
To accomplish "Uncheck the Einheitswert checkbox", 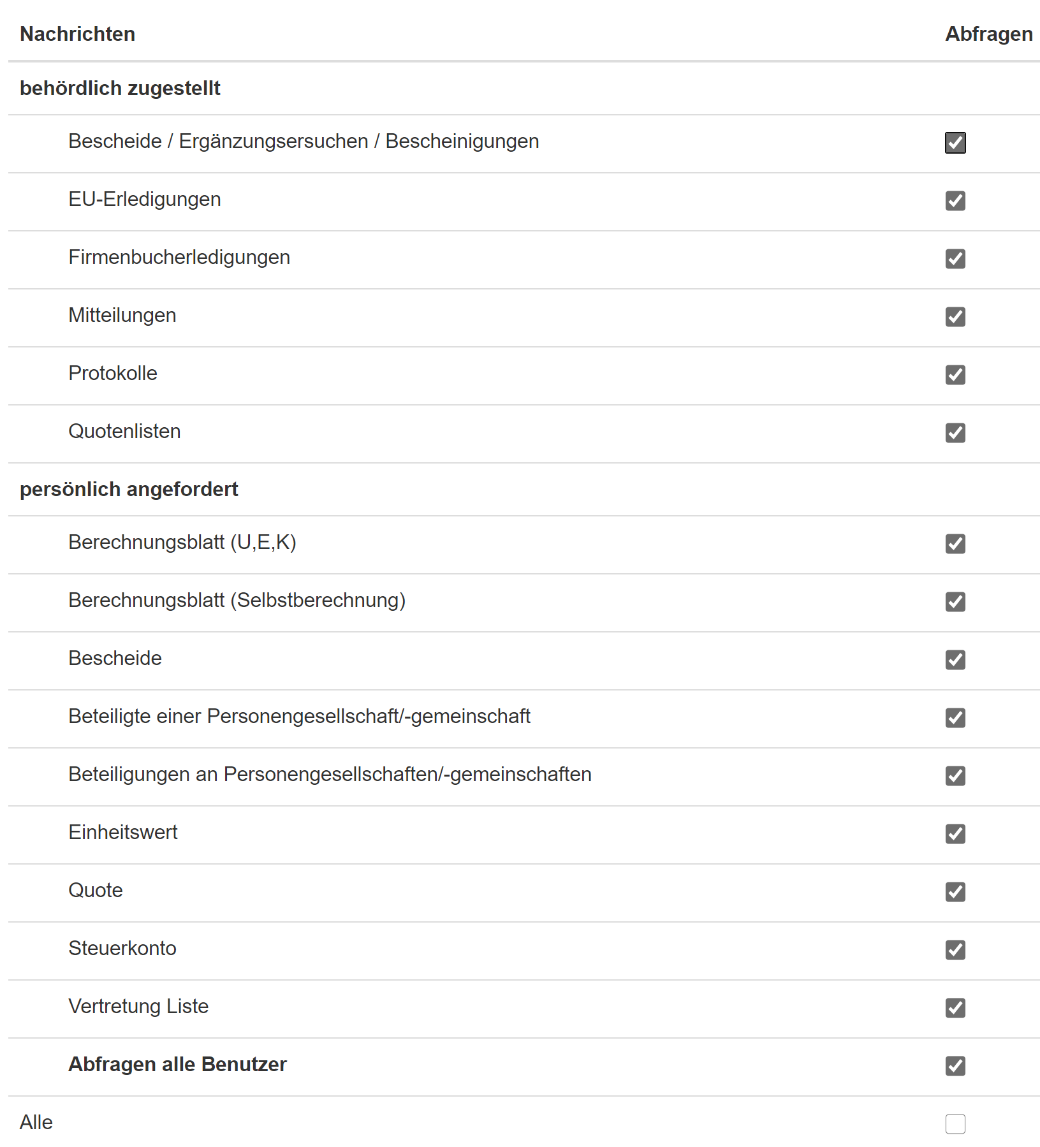I will (x=955, y=834).
